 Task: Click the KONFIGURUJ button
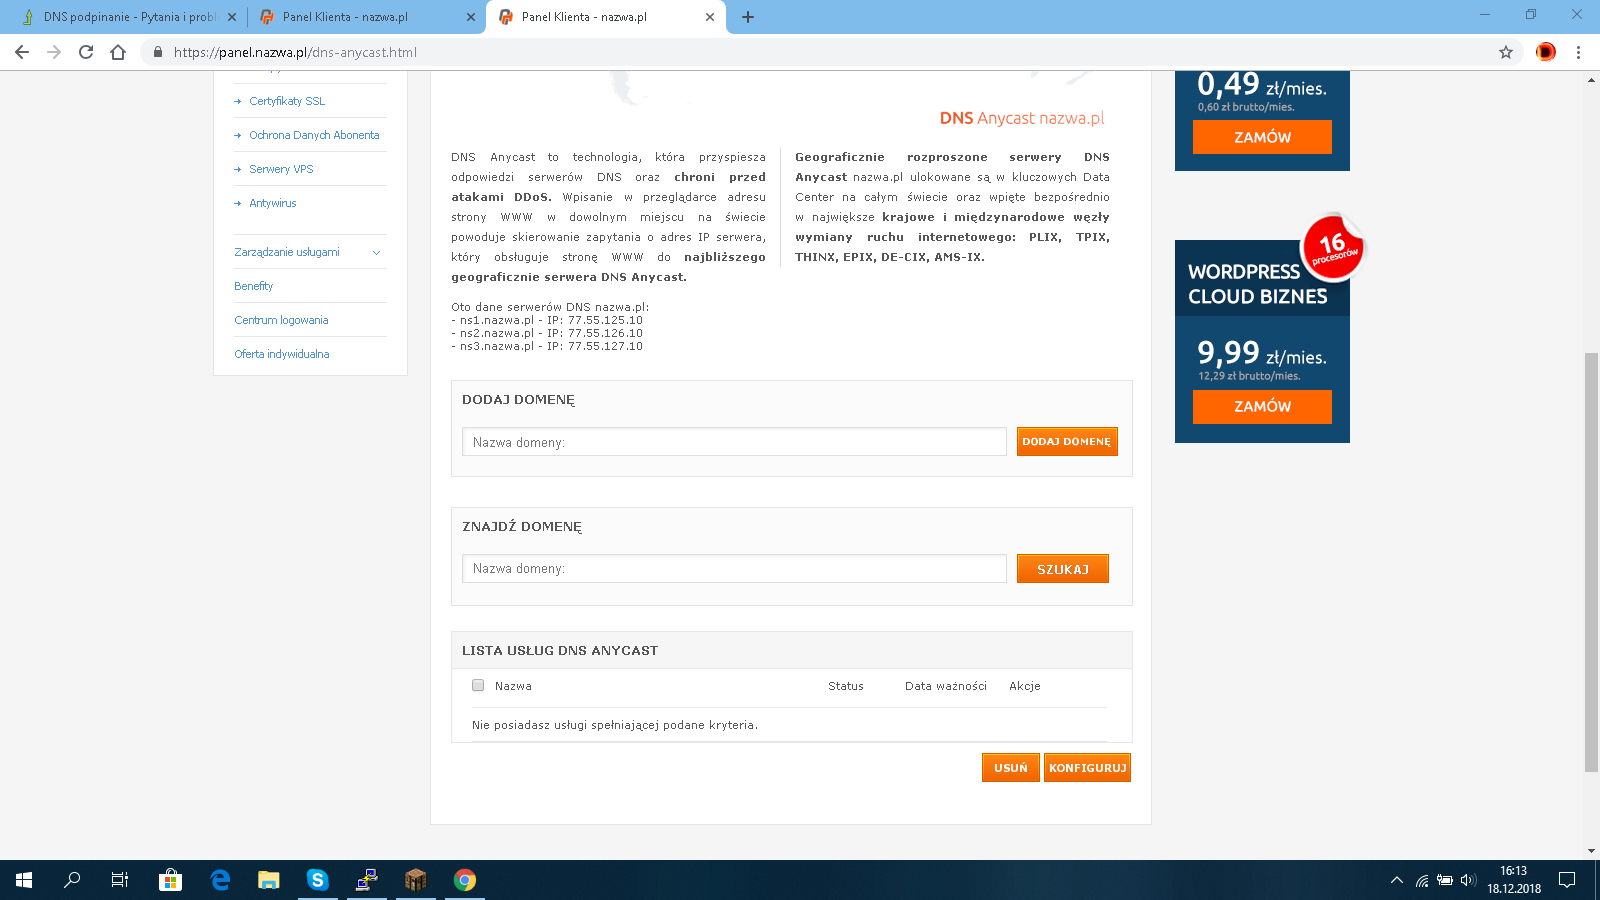[x=1087, y=768]
